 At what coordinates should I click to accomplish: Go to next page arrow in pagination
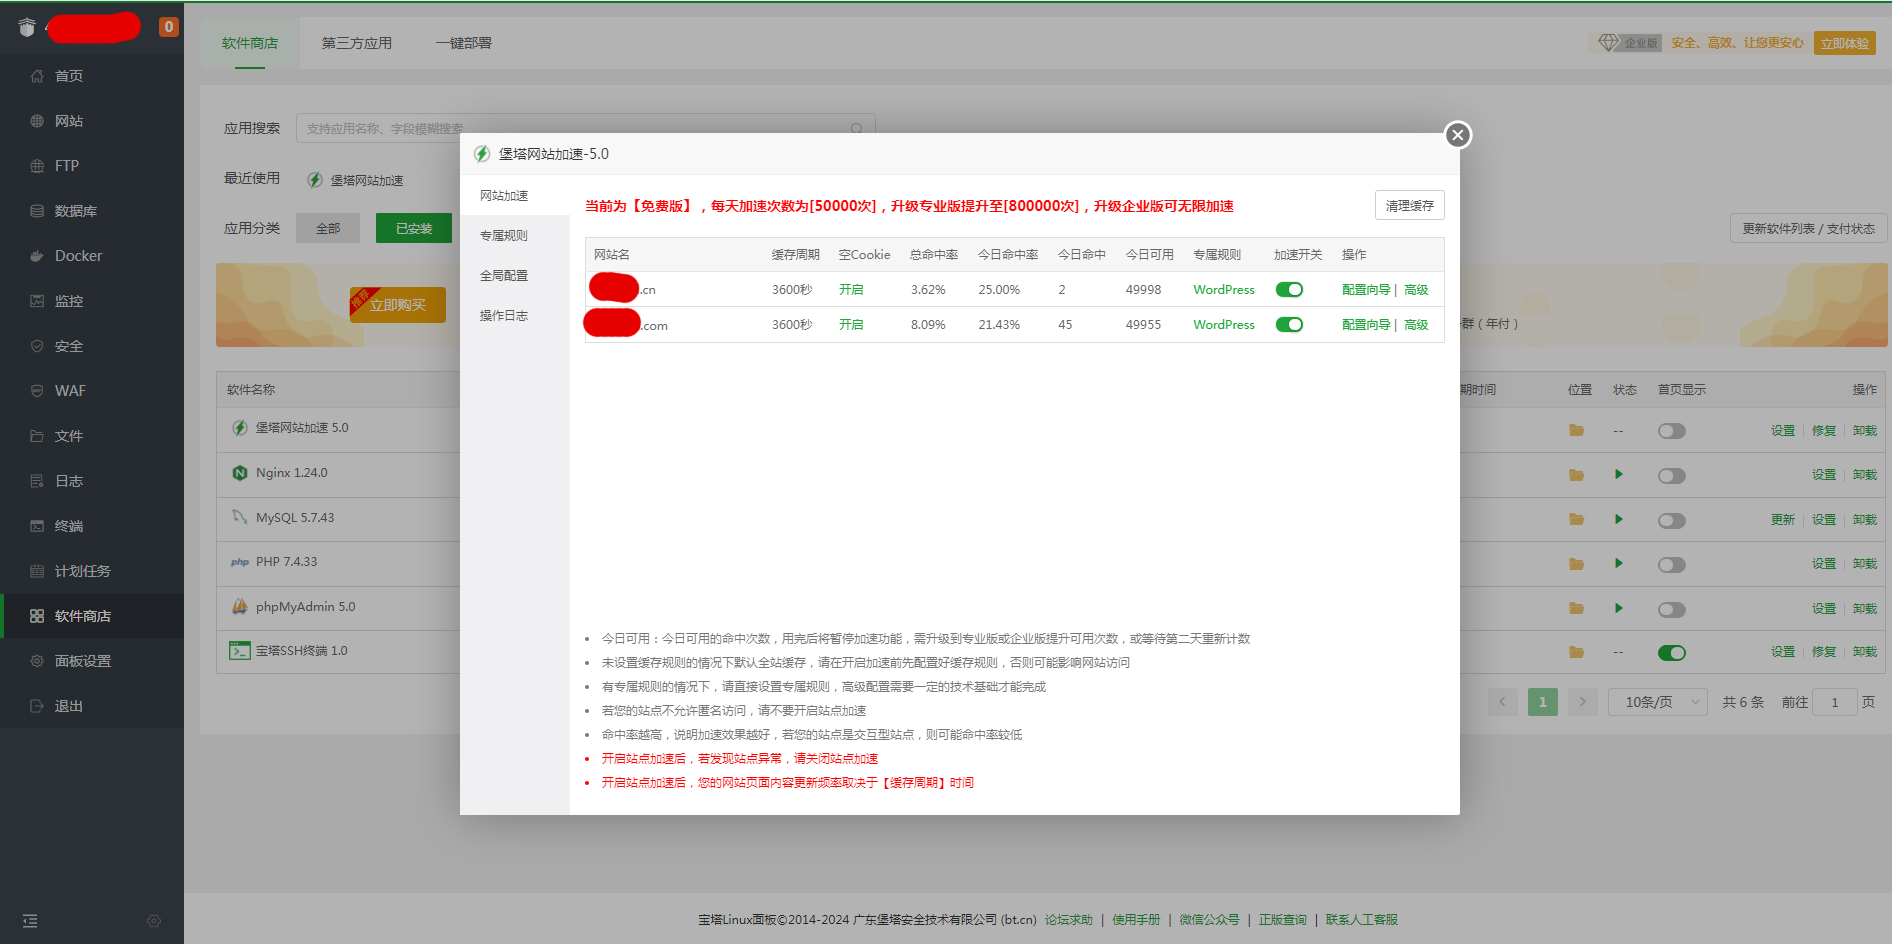coord(1582,702)
